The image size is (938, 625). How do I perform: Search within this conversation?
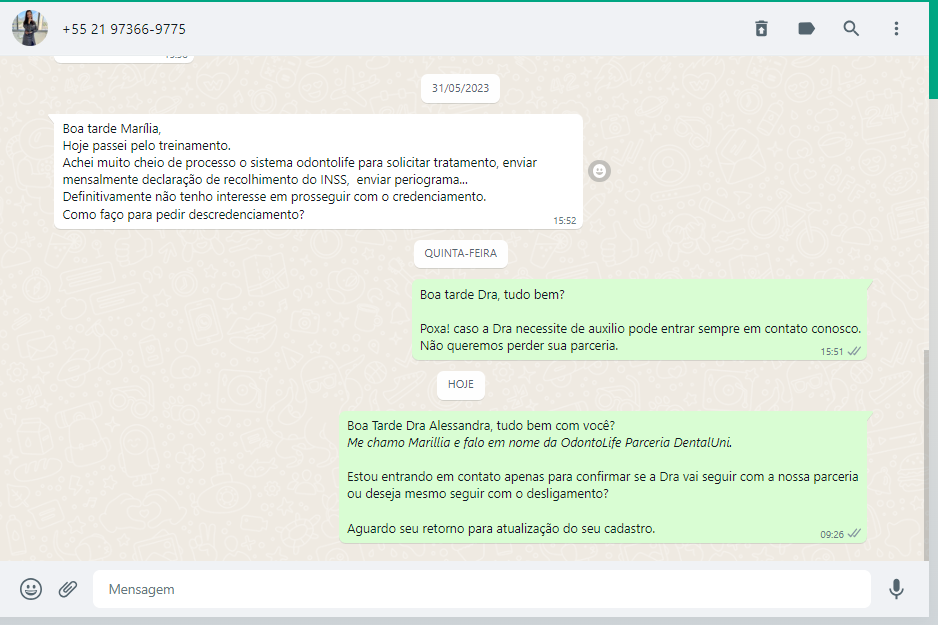[851, 28]
